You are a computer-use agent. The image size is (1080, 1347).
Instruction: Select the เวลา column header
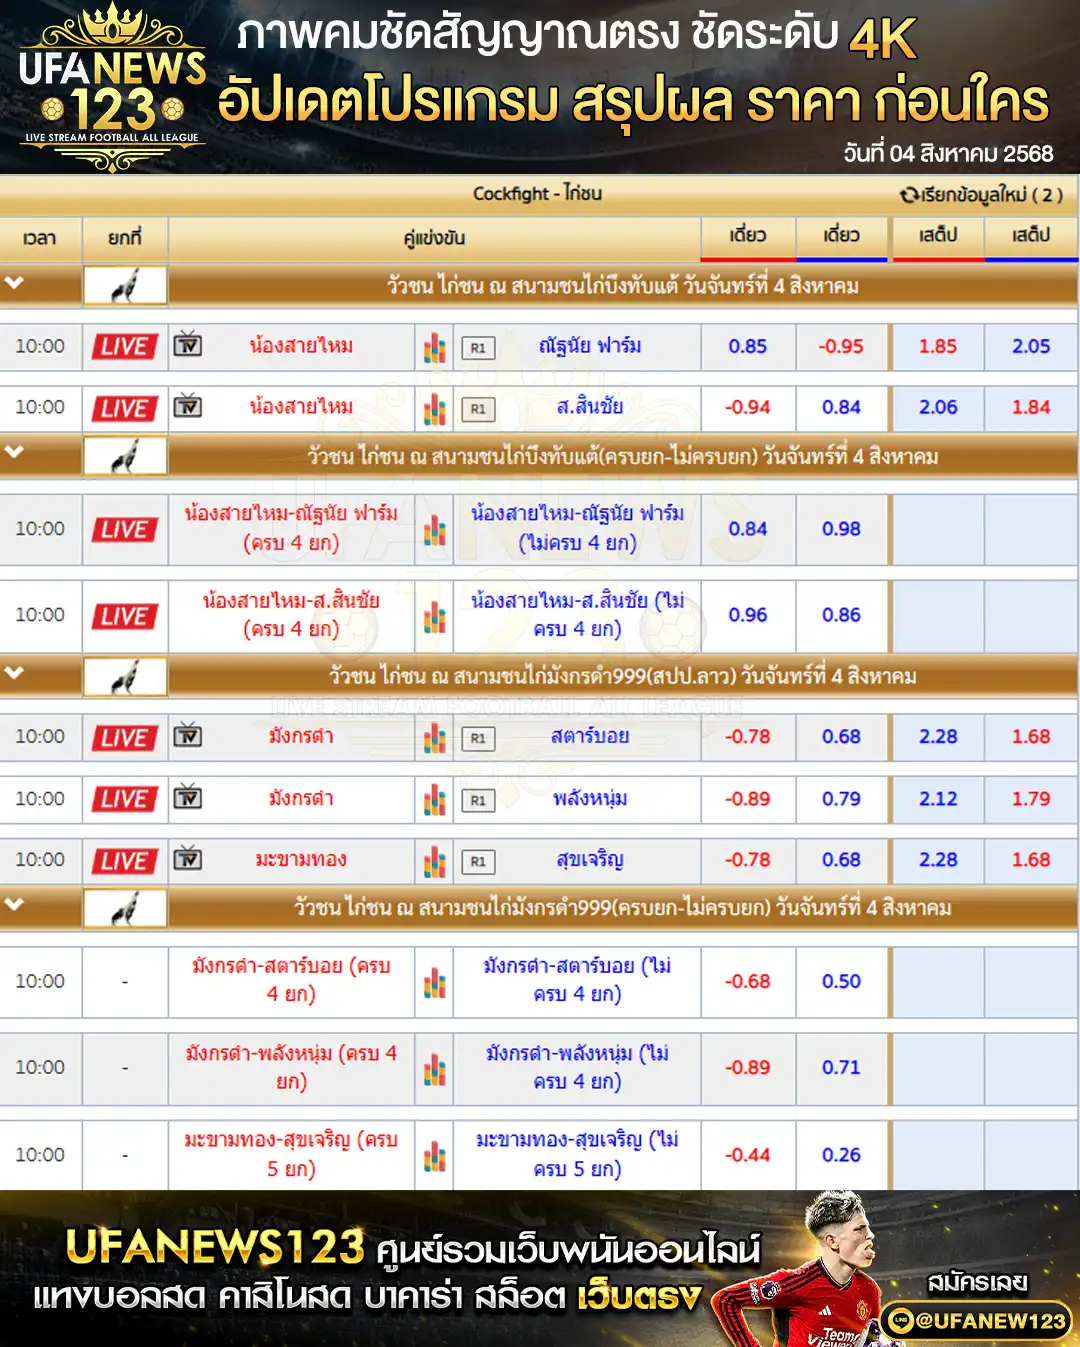click(40, 238)
